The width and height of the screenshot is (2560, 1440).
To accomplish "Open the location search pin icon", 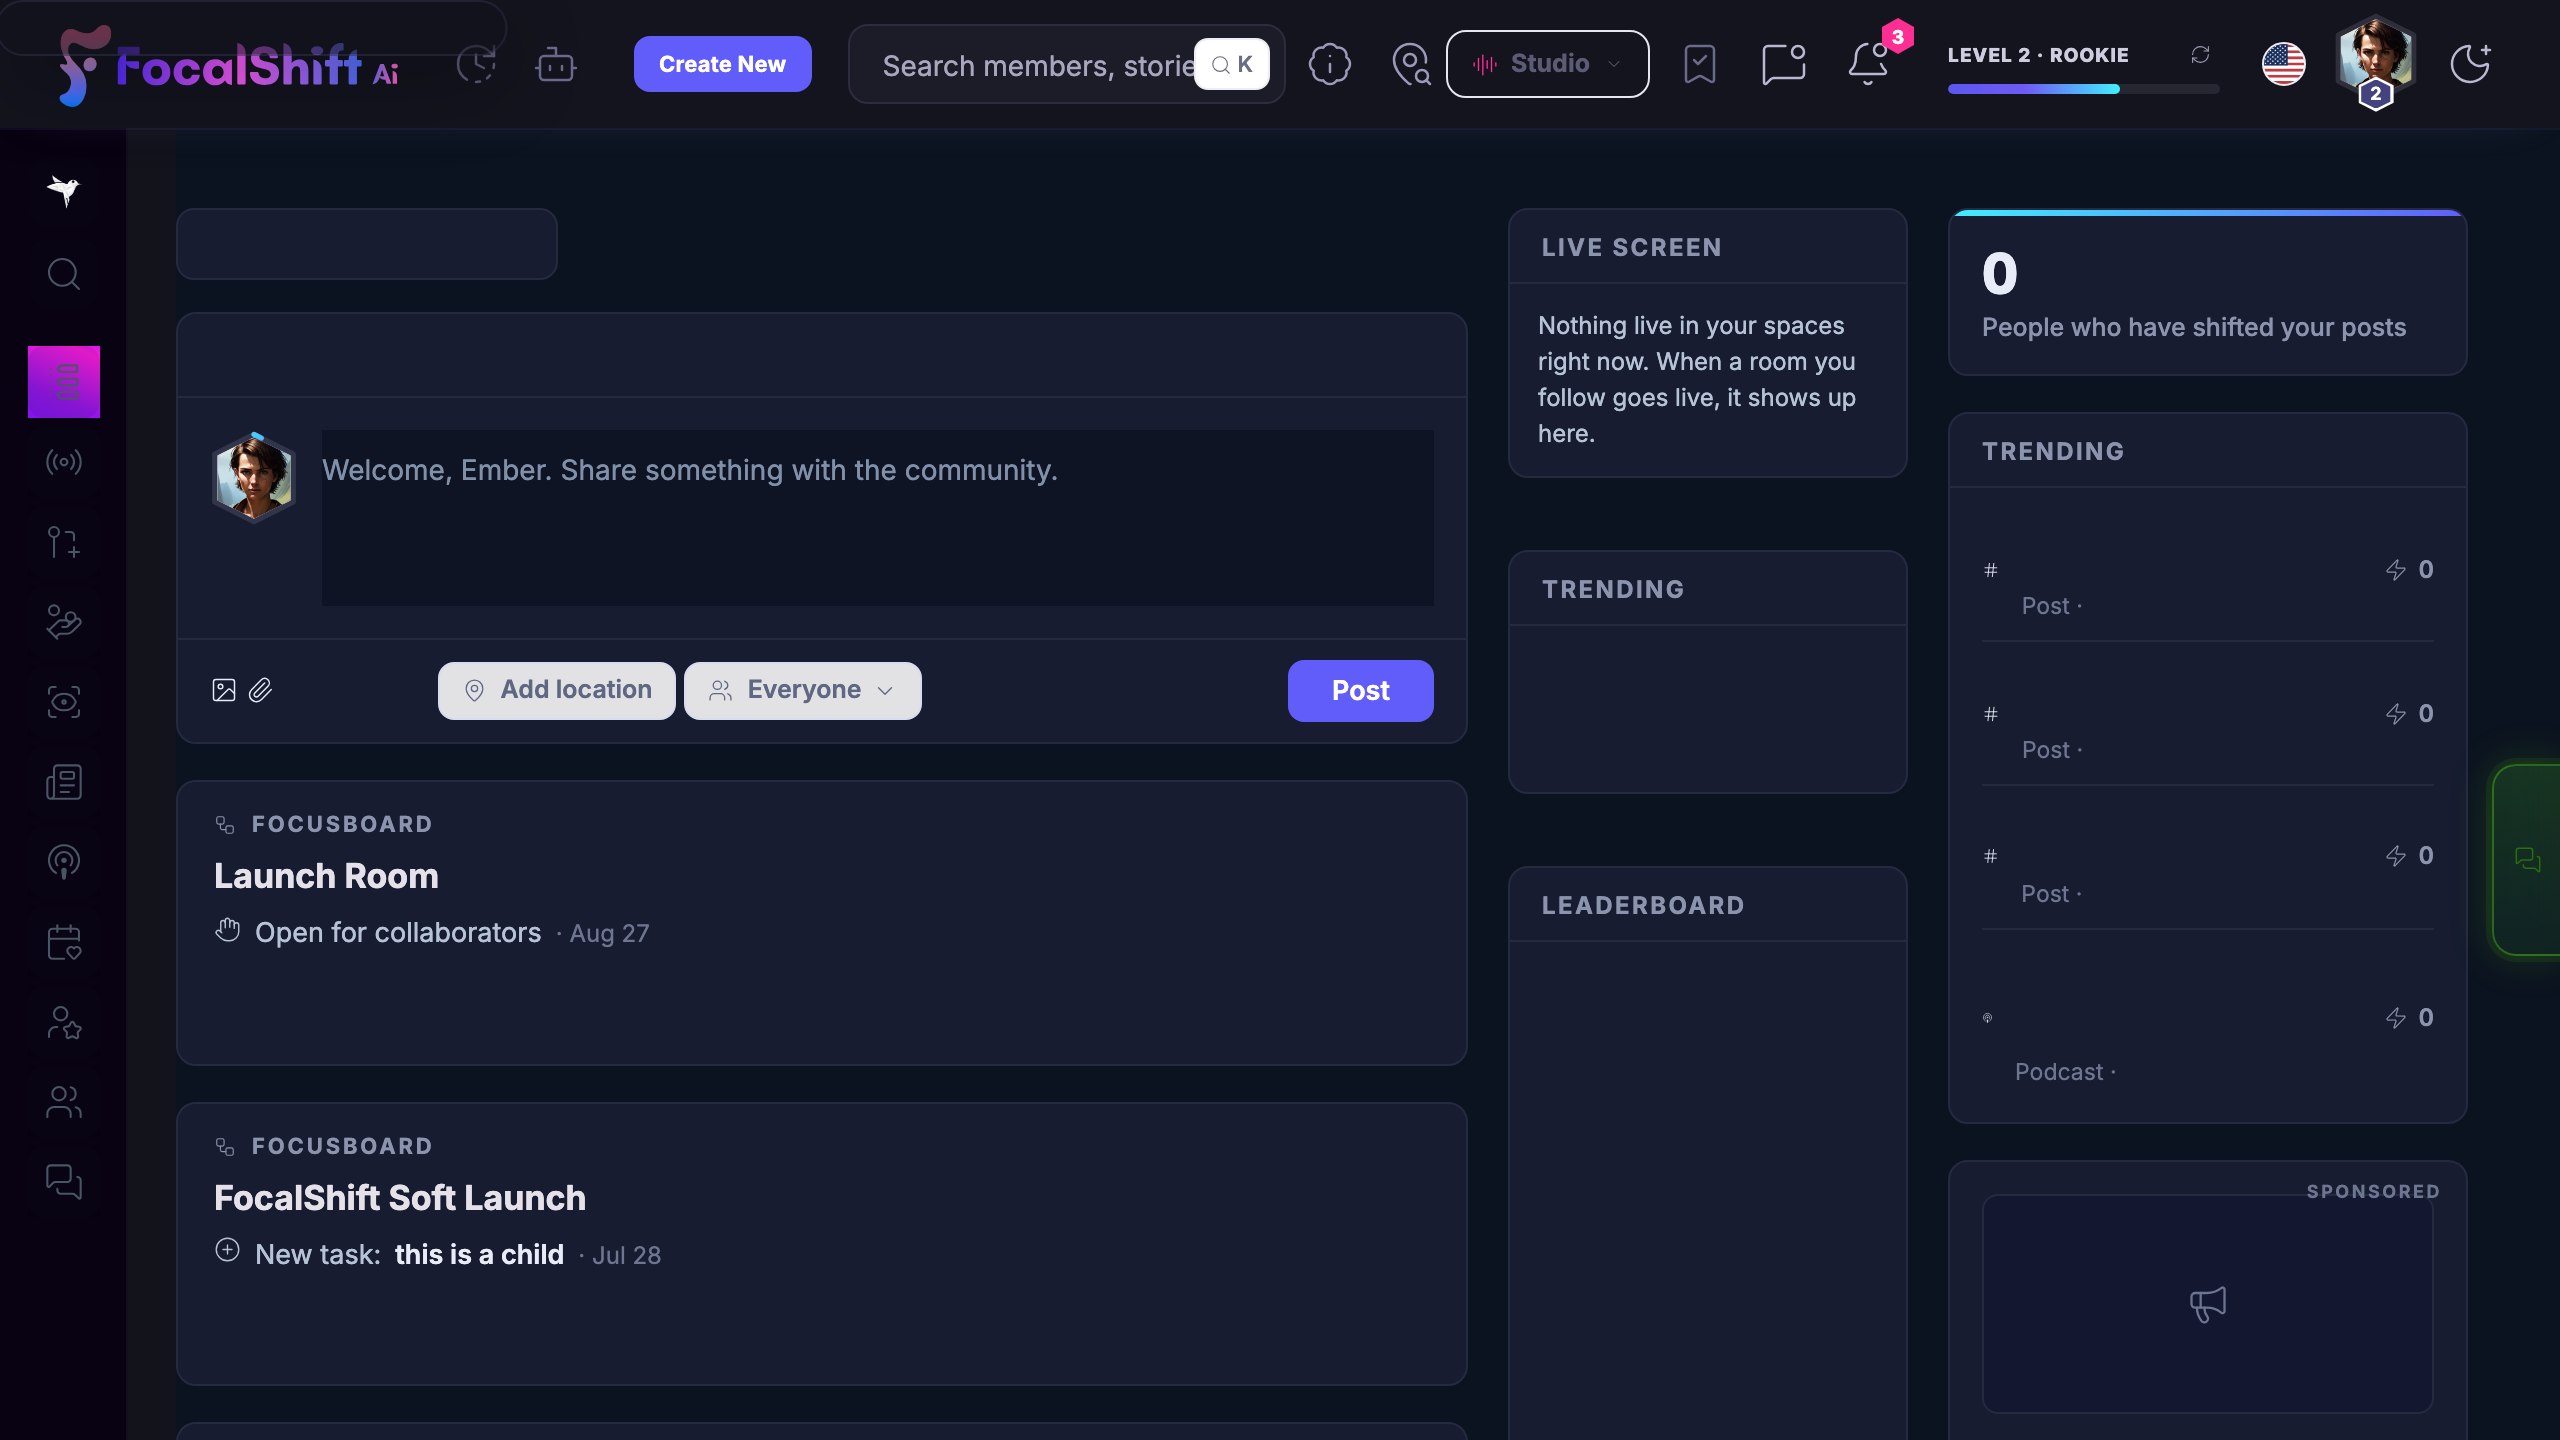I will point(1411,64).
